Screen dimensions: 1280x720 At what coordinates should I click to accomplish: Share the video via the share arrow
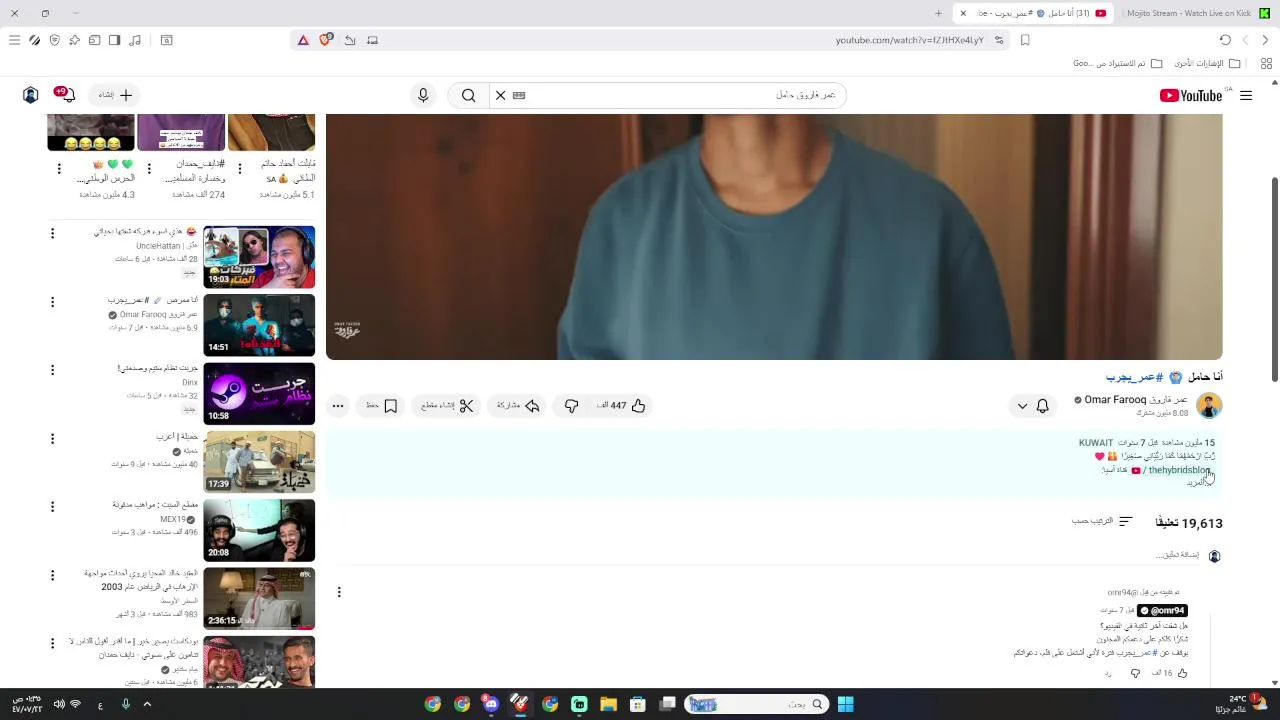[x=518, y=405]
